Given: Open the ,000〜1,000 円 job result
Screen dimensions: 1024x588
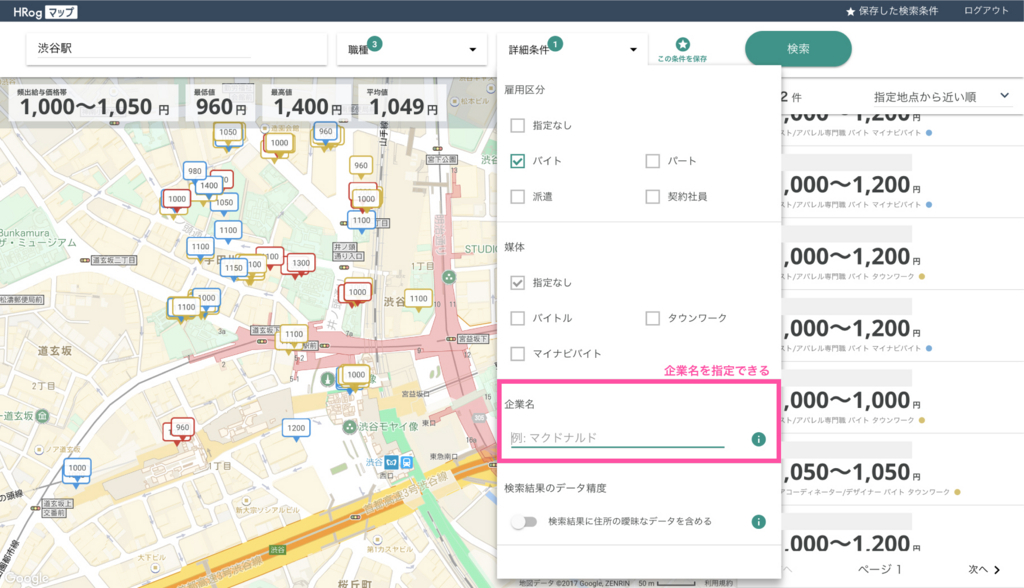Looking at the screenshot, I should (902, 398).
